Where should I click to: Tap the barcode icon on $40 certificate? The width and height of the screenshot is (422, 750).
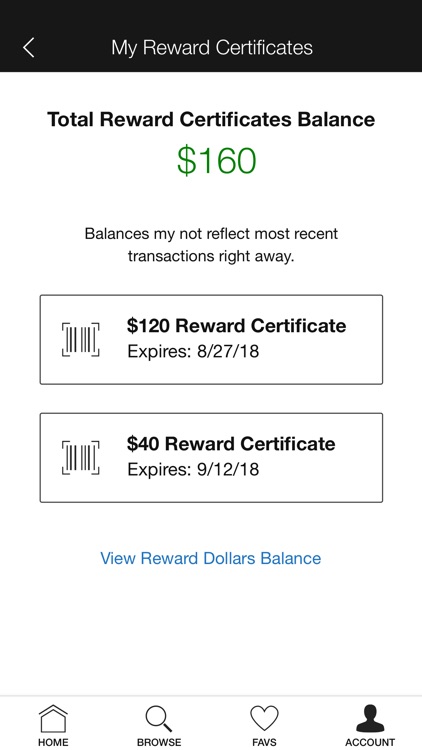click(81, 458)
